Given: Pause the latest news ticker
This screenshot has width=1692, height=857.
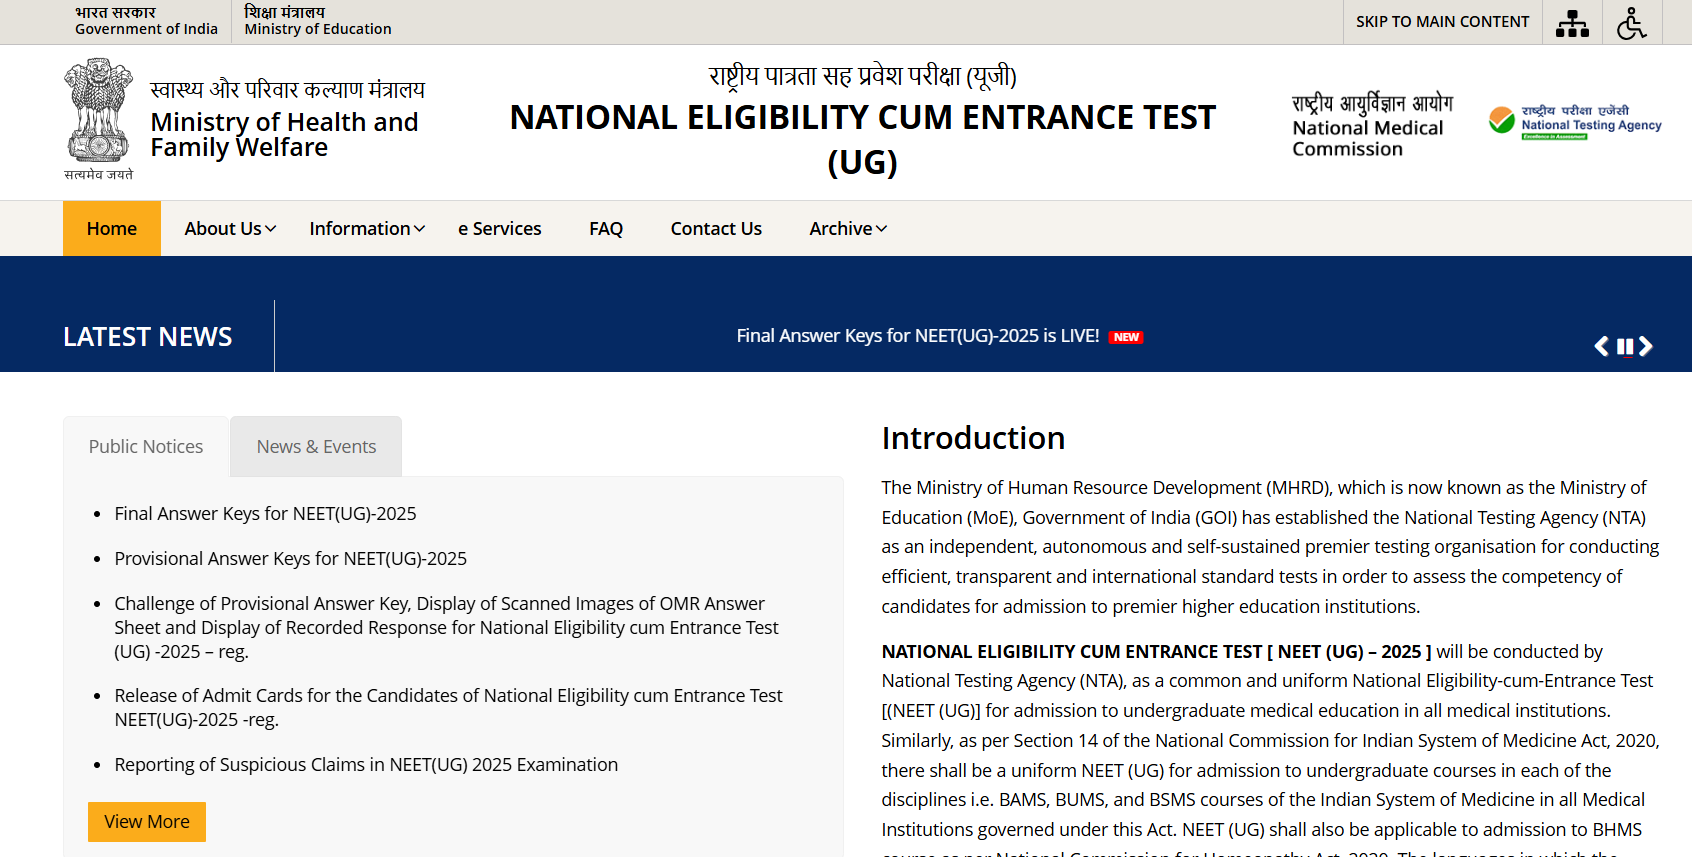Looking at the screenshot, I should [1625, 346].
